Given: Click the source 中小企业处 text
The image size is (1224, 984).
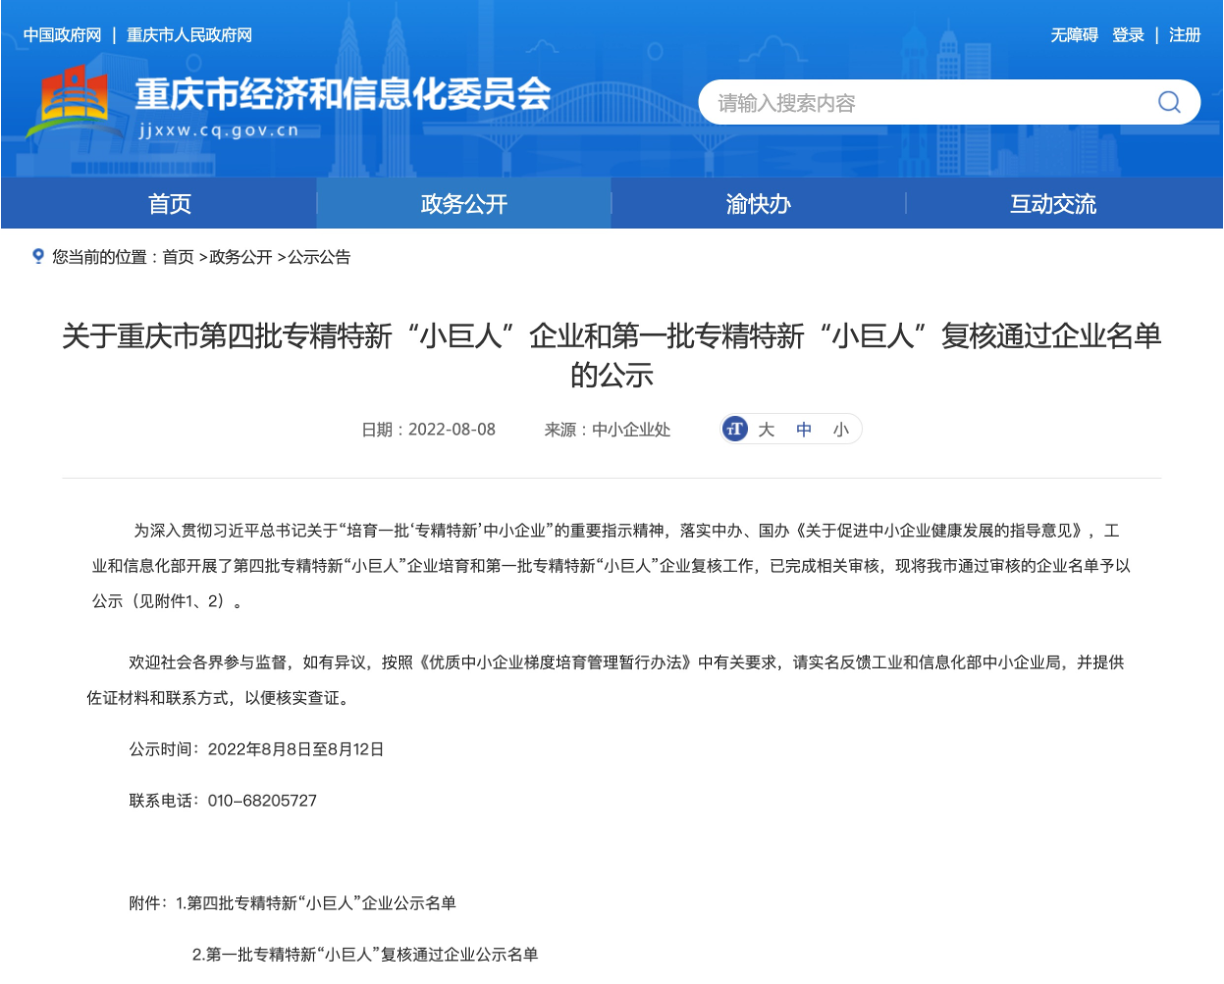Looking at the screenshot, I should tap(631, 430).
